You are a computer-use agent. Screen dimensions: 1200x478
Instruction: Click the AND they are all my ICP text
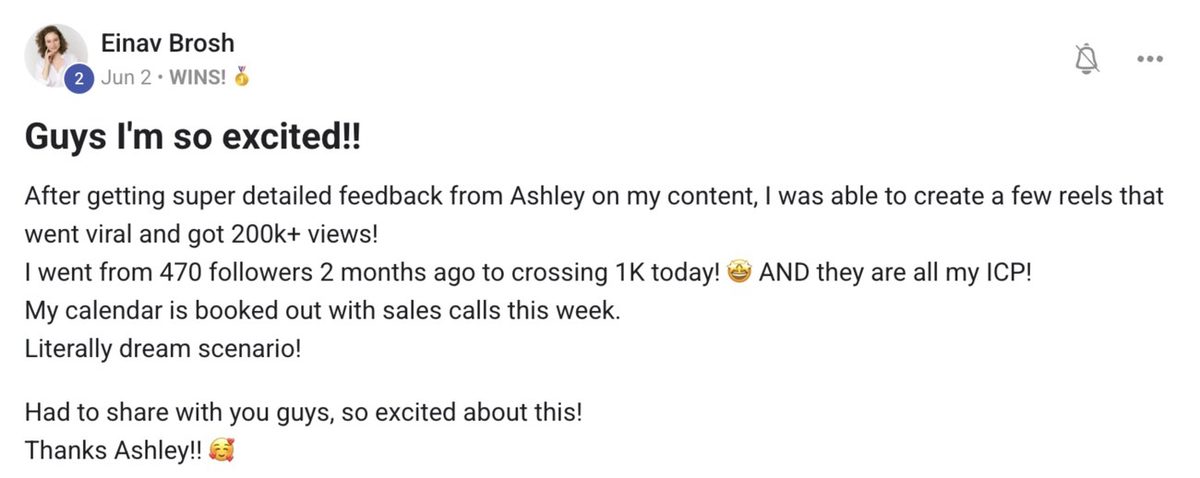pyautogui.click(x=895, y=273)
